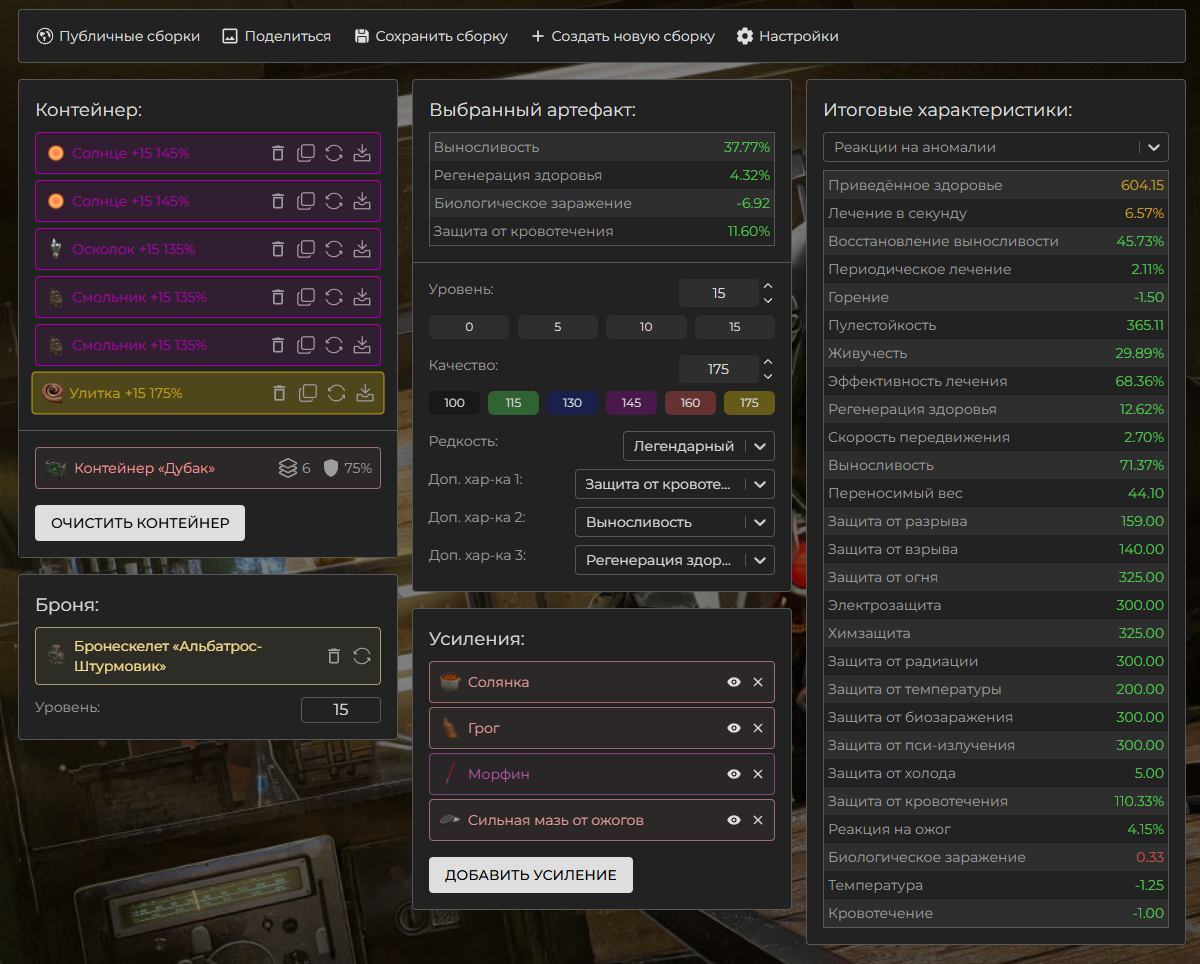Click ДОБАВИТЬ УСИЛЕНИЕ button
The width and height of the screenshot is (1200, 964).
pos(530,875)
